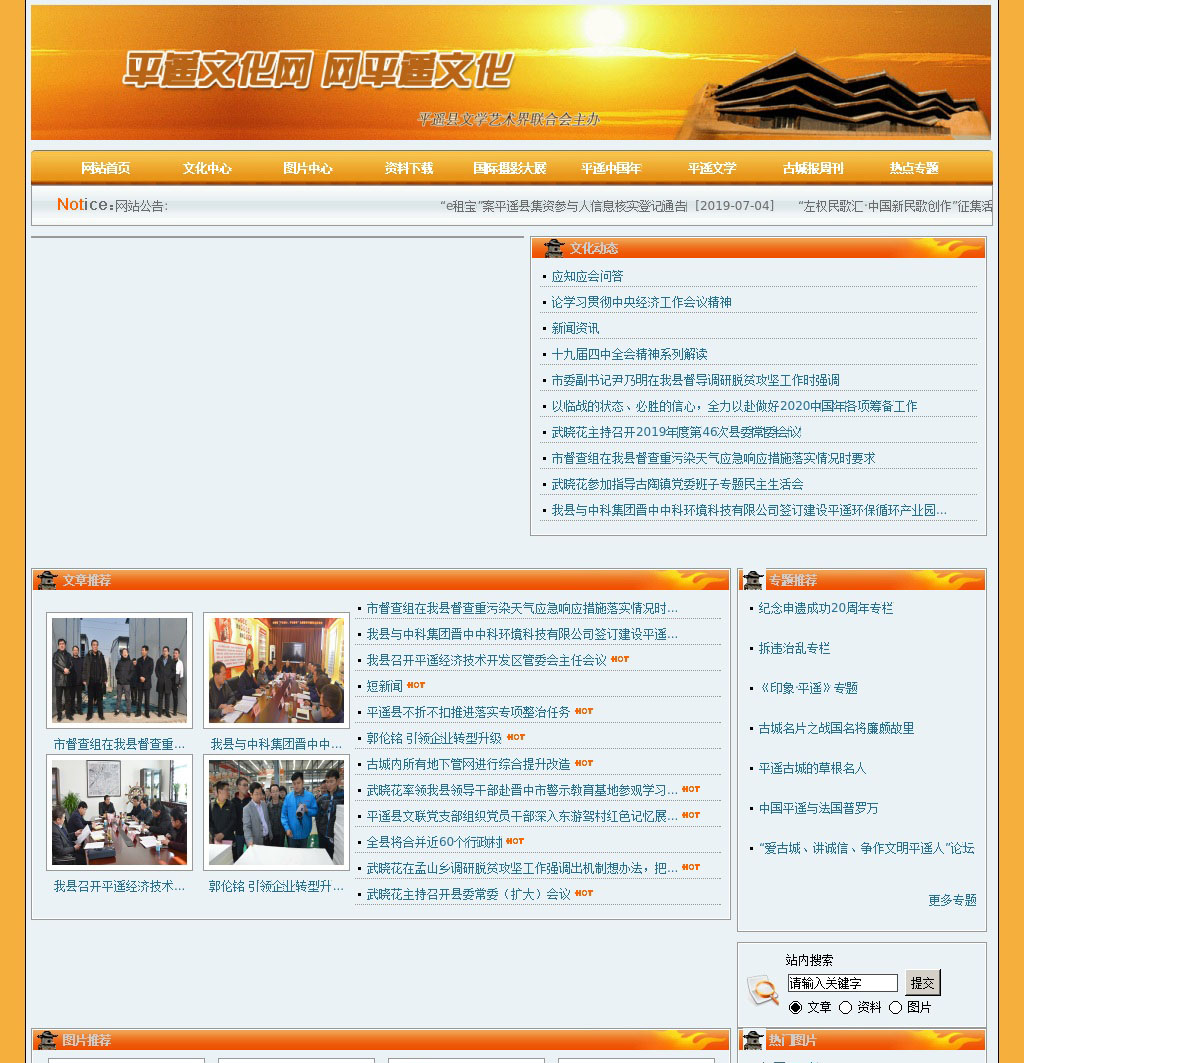Open the 网站首页 menu item
Screen dimensions: 1200x1063
click(106, 168)
